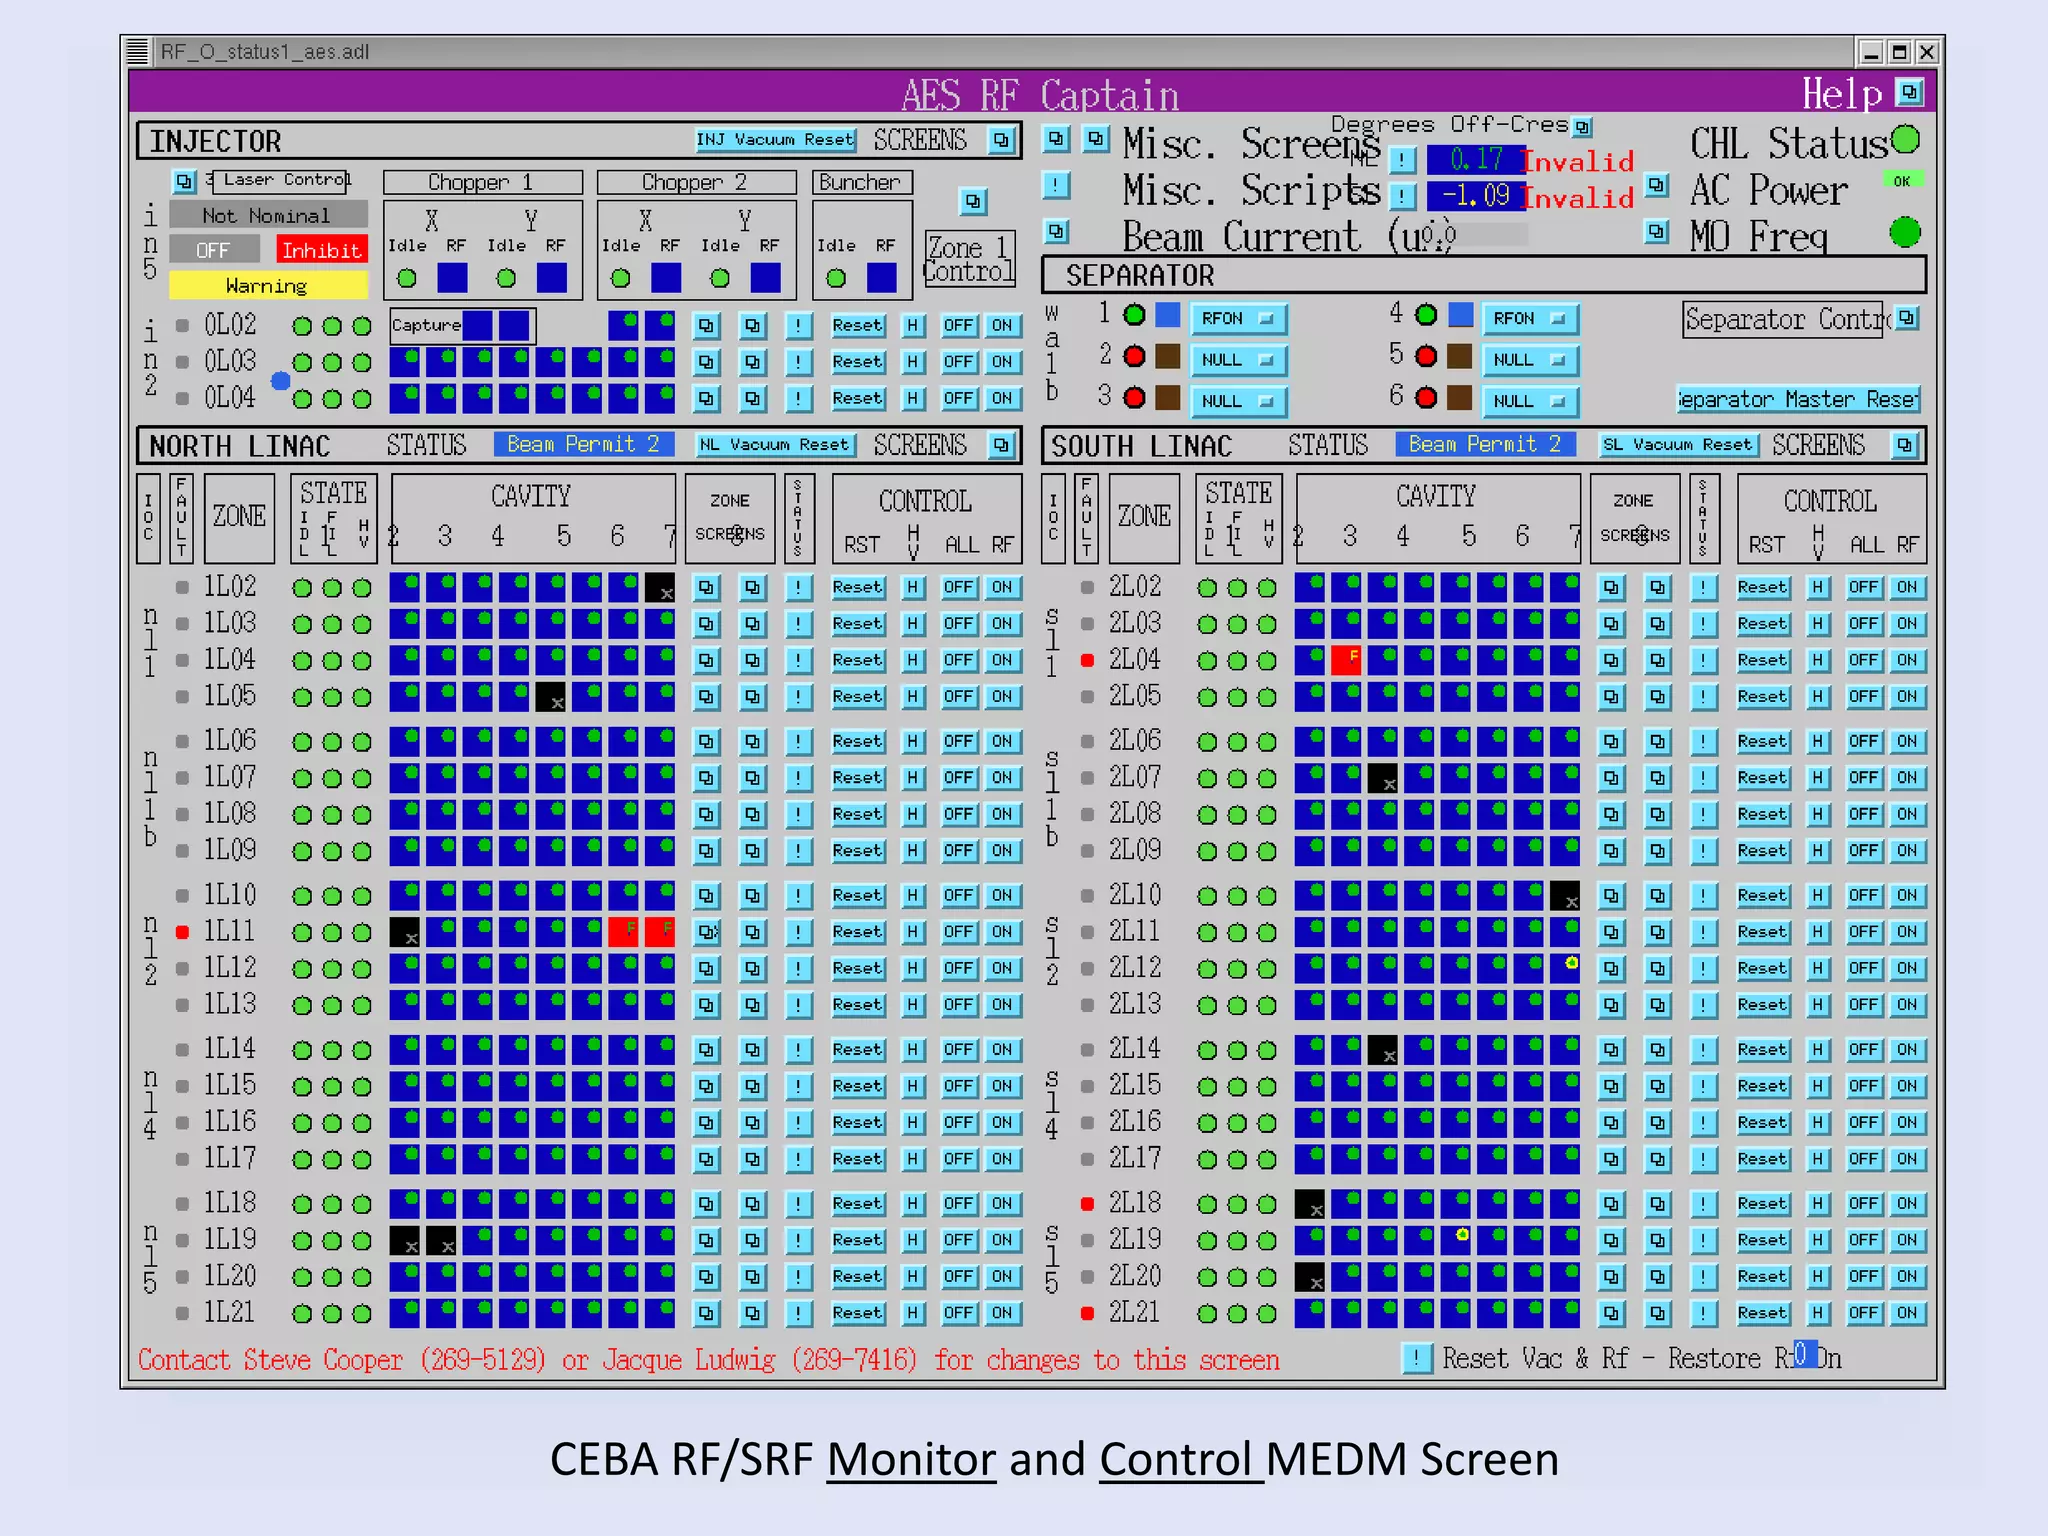This screenshot has width=2048, height=1536.
Task: Click the H button for zone 1L19
Action: pyautogui.click(x=912, y=1240)
